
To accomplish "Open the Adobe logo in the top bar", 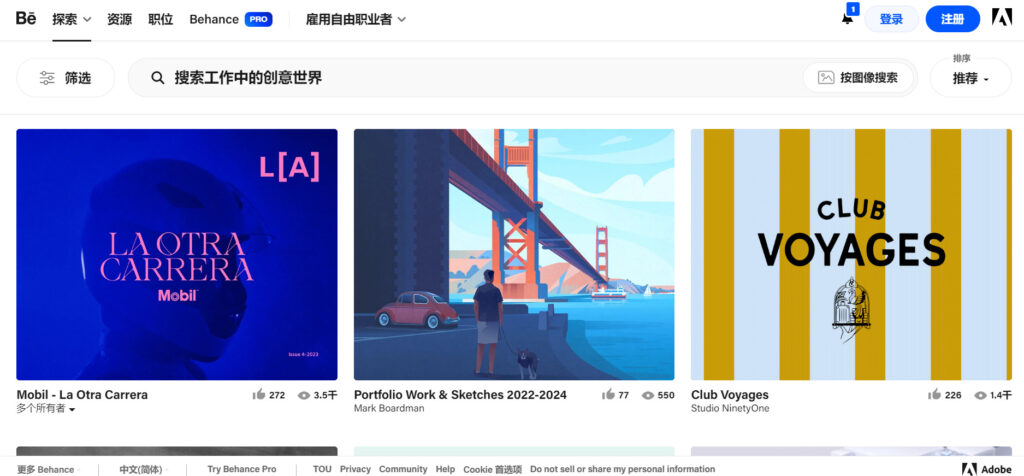I will tap(1002, 18).
